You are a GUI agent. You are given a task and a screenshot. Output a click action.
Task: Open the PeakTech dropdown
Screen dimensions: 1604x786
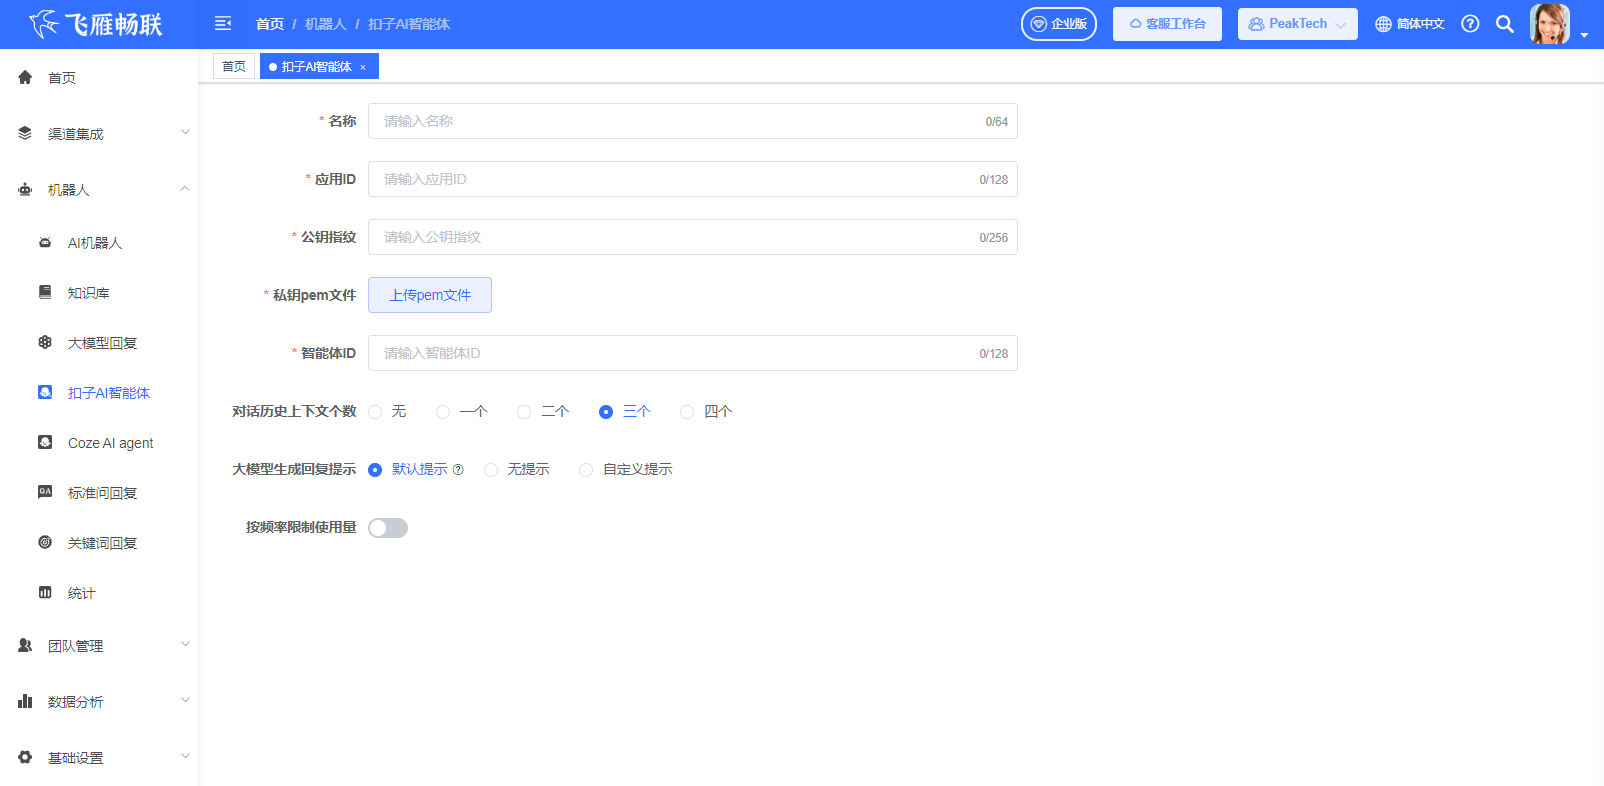pos(1297,24)
